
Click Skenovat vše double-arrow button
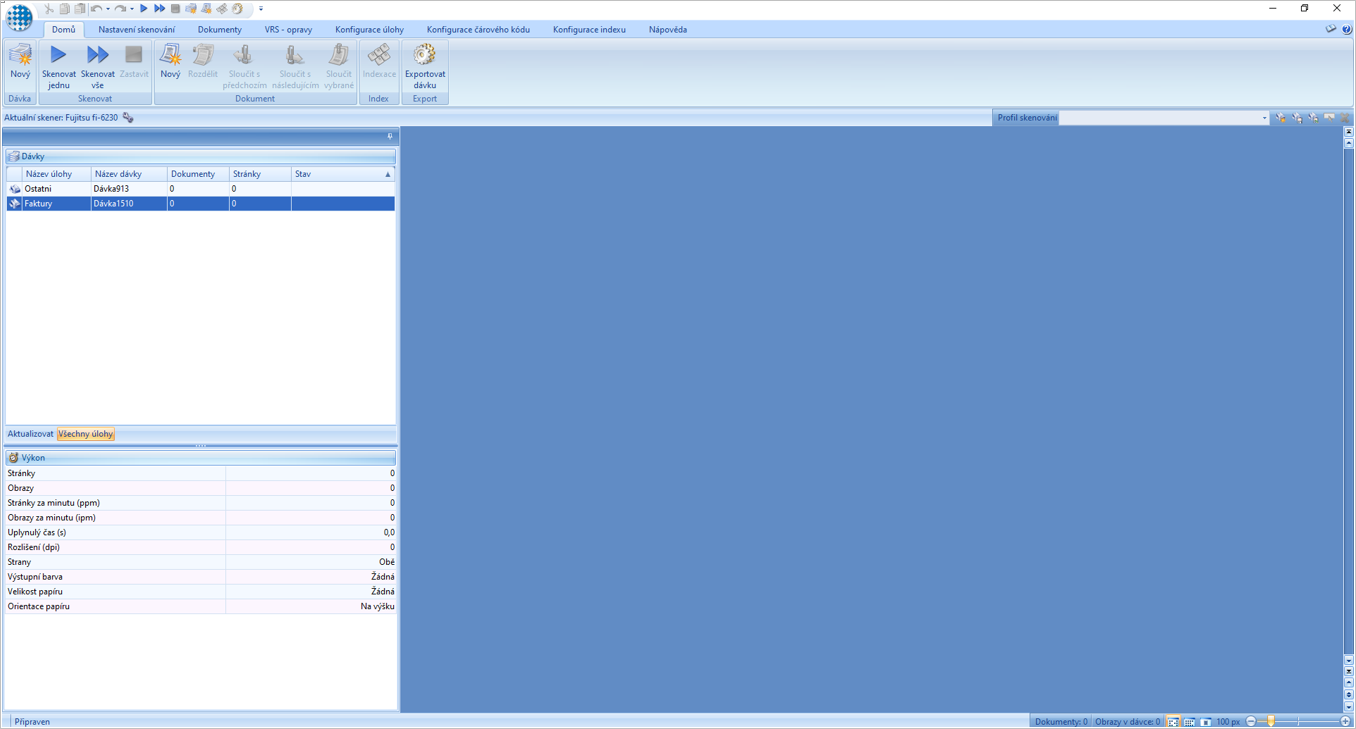tap(97, 66)
